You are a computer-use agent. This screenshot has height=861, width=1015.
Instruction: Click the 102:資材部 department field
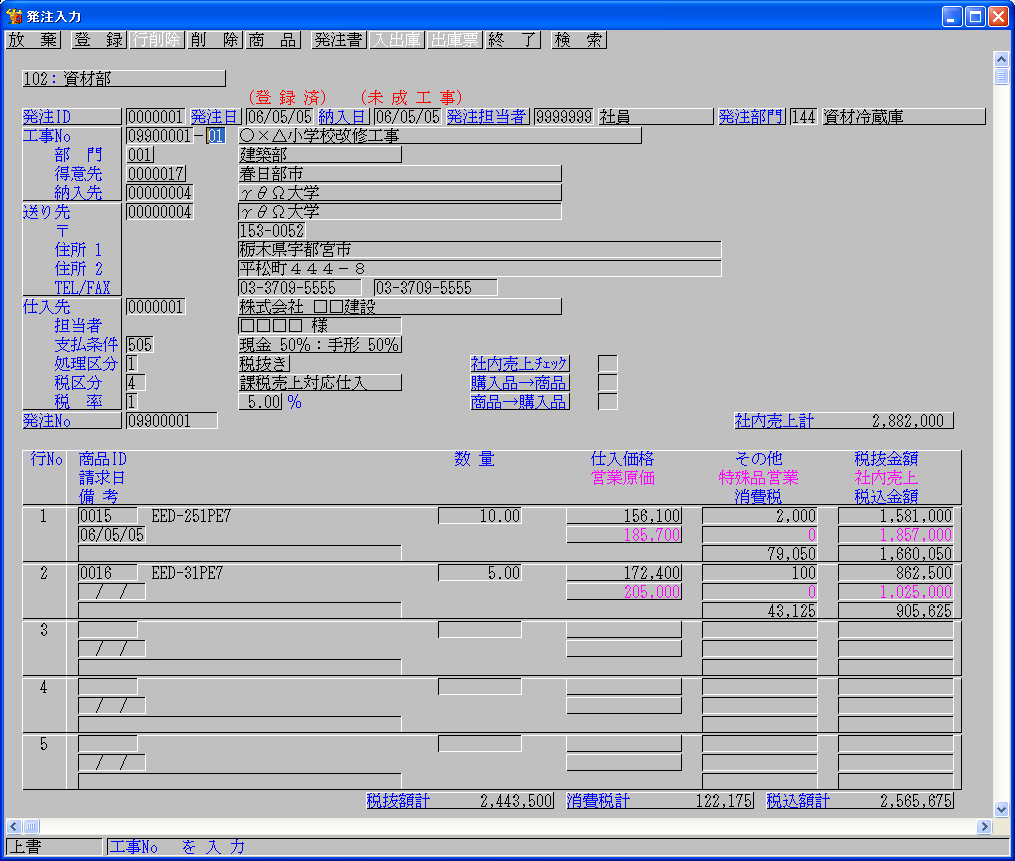click(124, 79)
